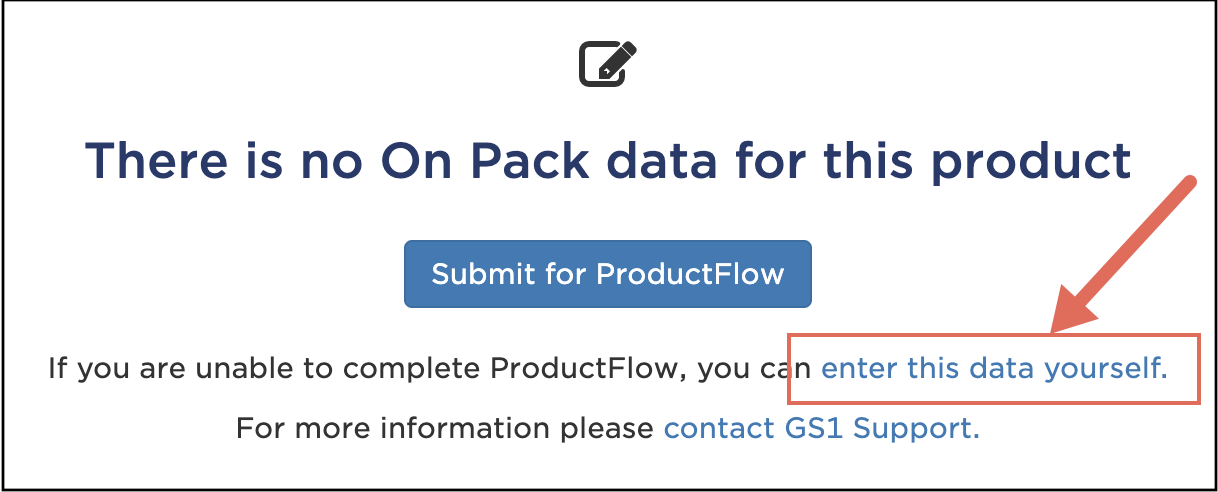This screenshot has width=1218, height=492.
Task: Click the pencil edit icon at top
Action: coord(608,63)
